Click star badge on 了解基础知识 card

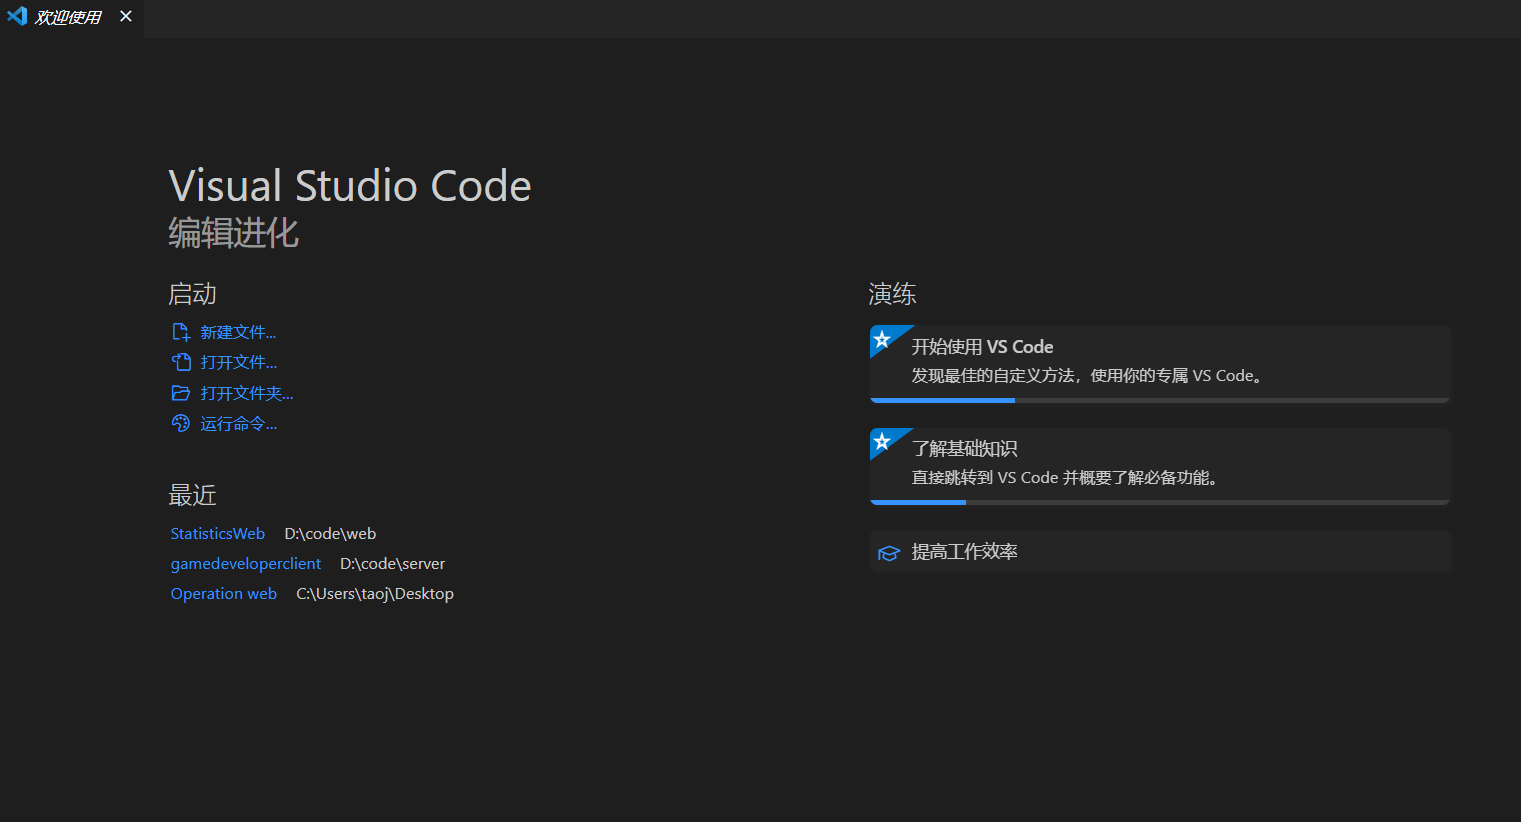point(883,442)
